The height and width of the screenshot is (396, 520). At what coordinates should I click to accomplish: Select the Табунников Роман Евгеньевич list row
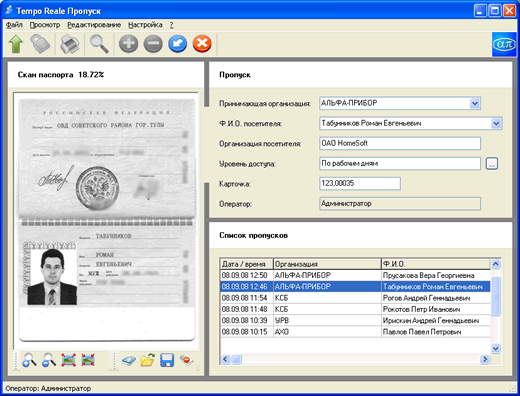(x=355, y=287)
